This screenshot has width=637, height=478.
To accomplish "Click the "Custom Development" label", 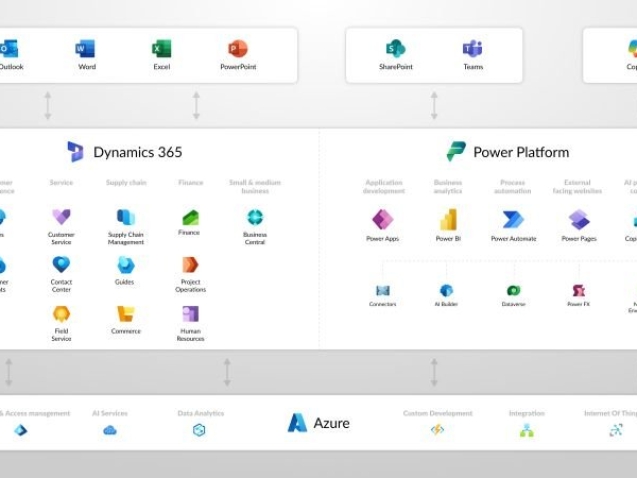I will (x=438, y=413).
